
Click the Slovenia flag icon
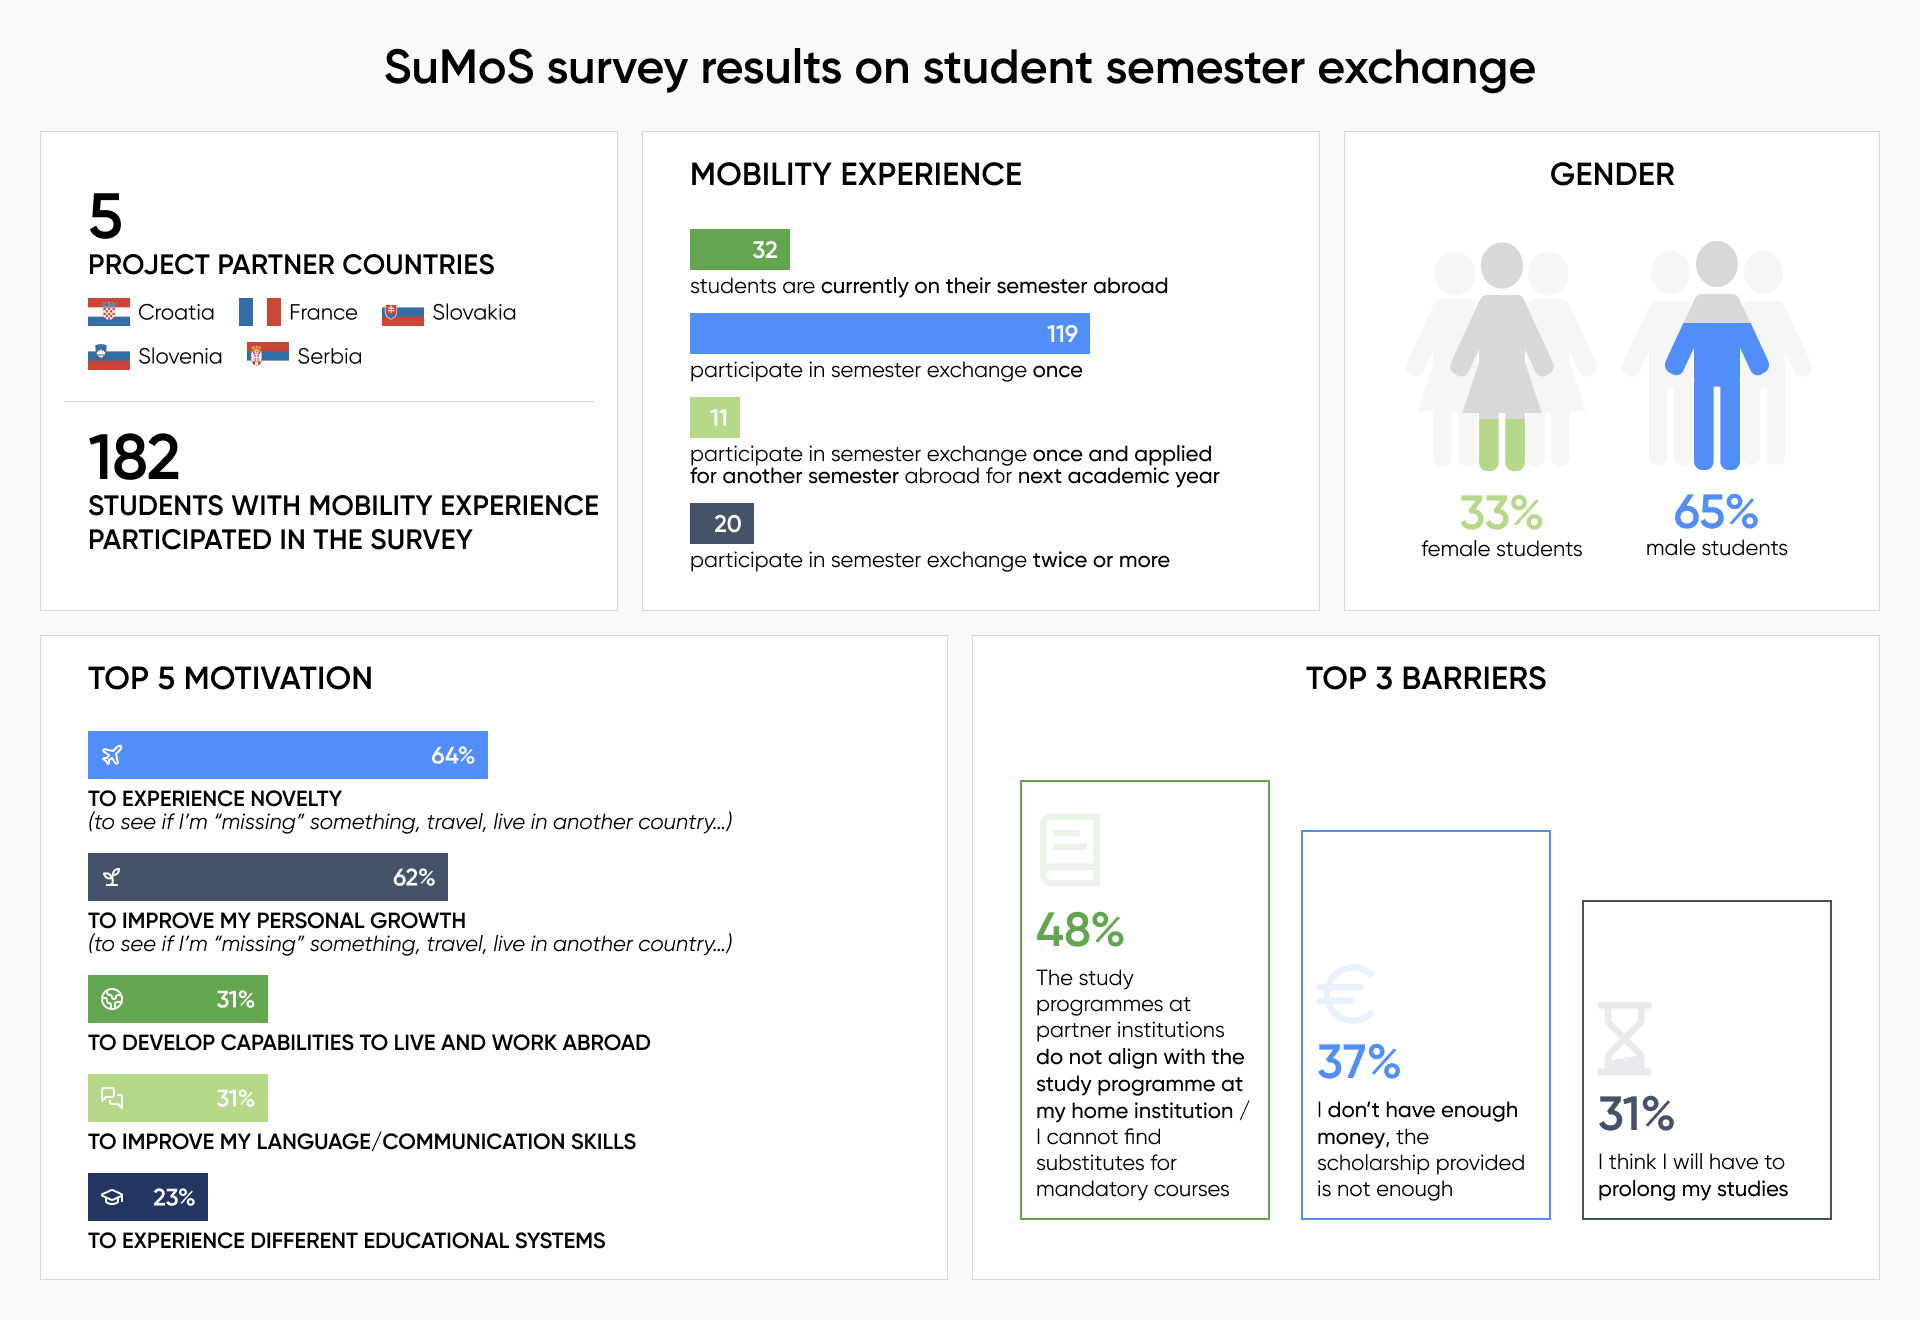pyautogui.click(x=109, y=356)
